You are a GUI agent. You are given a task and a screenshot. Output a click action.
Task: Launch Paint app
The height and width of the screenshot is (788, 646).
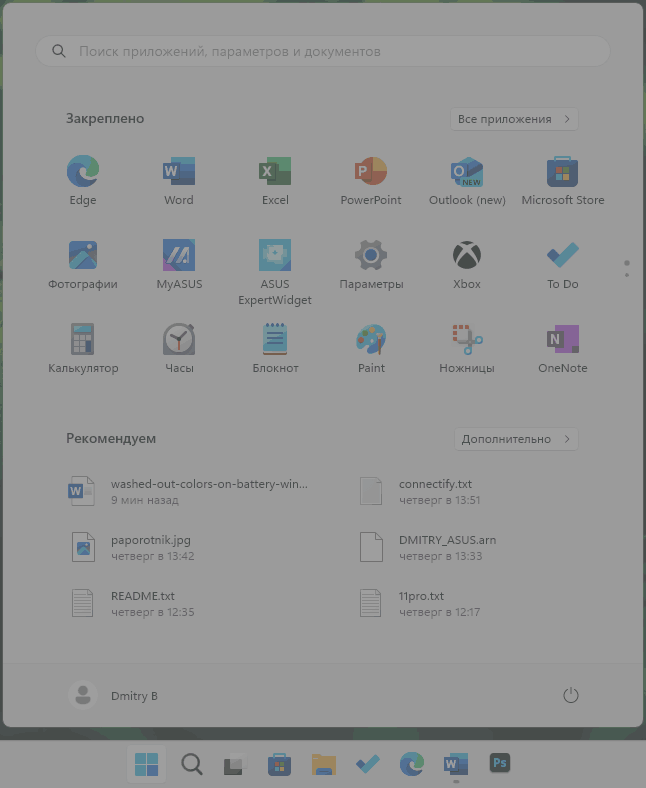(371, 348)
